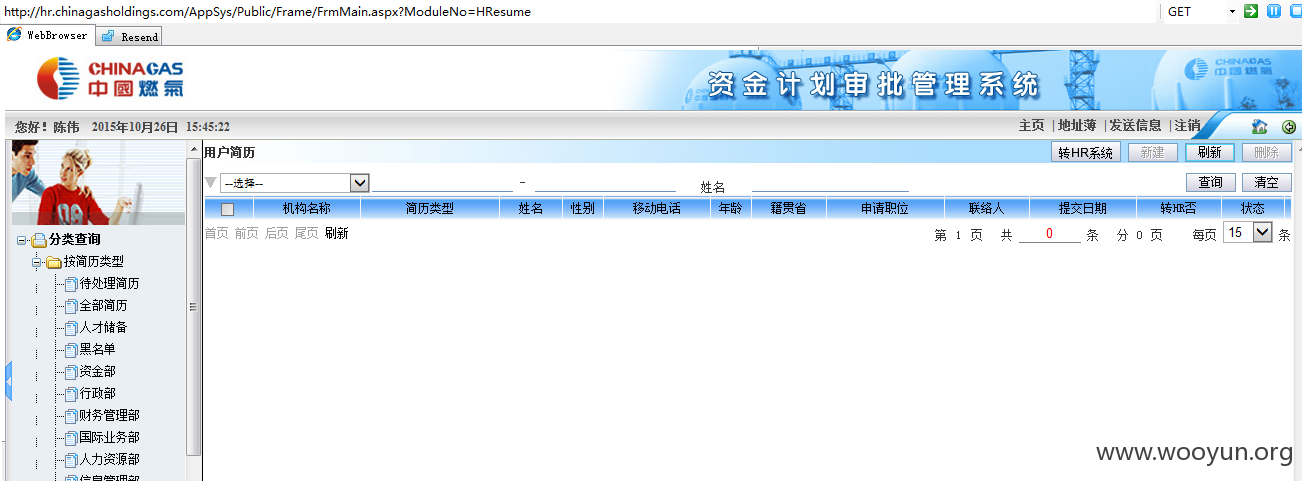1302x481 pixels.
Task: Collapse the 分类查询 tree node
Action: (22, 240)
